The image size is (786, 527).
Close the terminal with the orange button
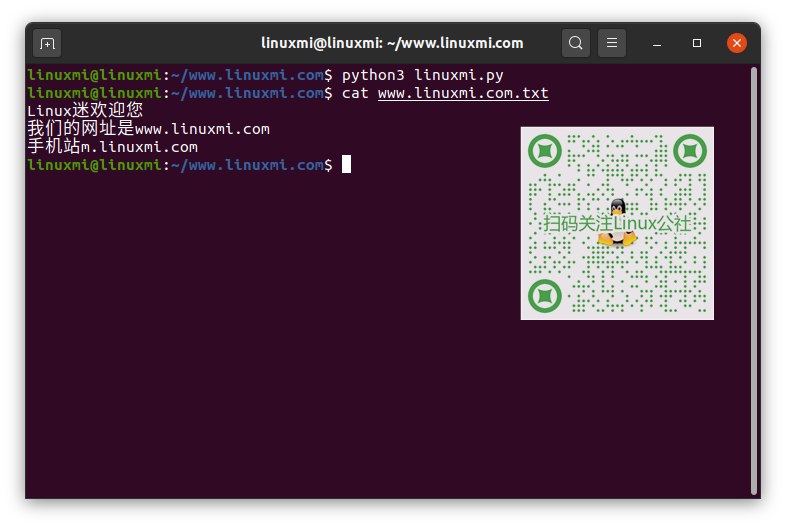point(737,43)
